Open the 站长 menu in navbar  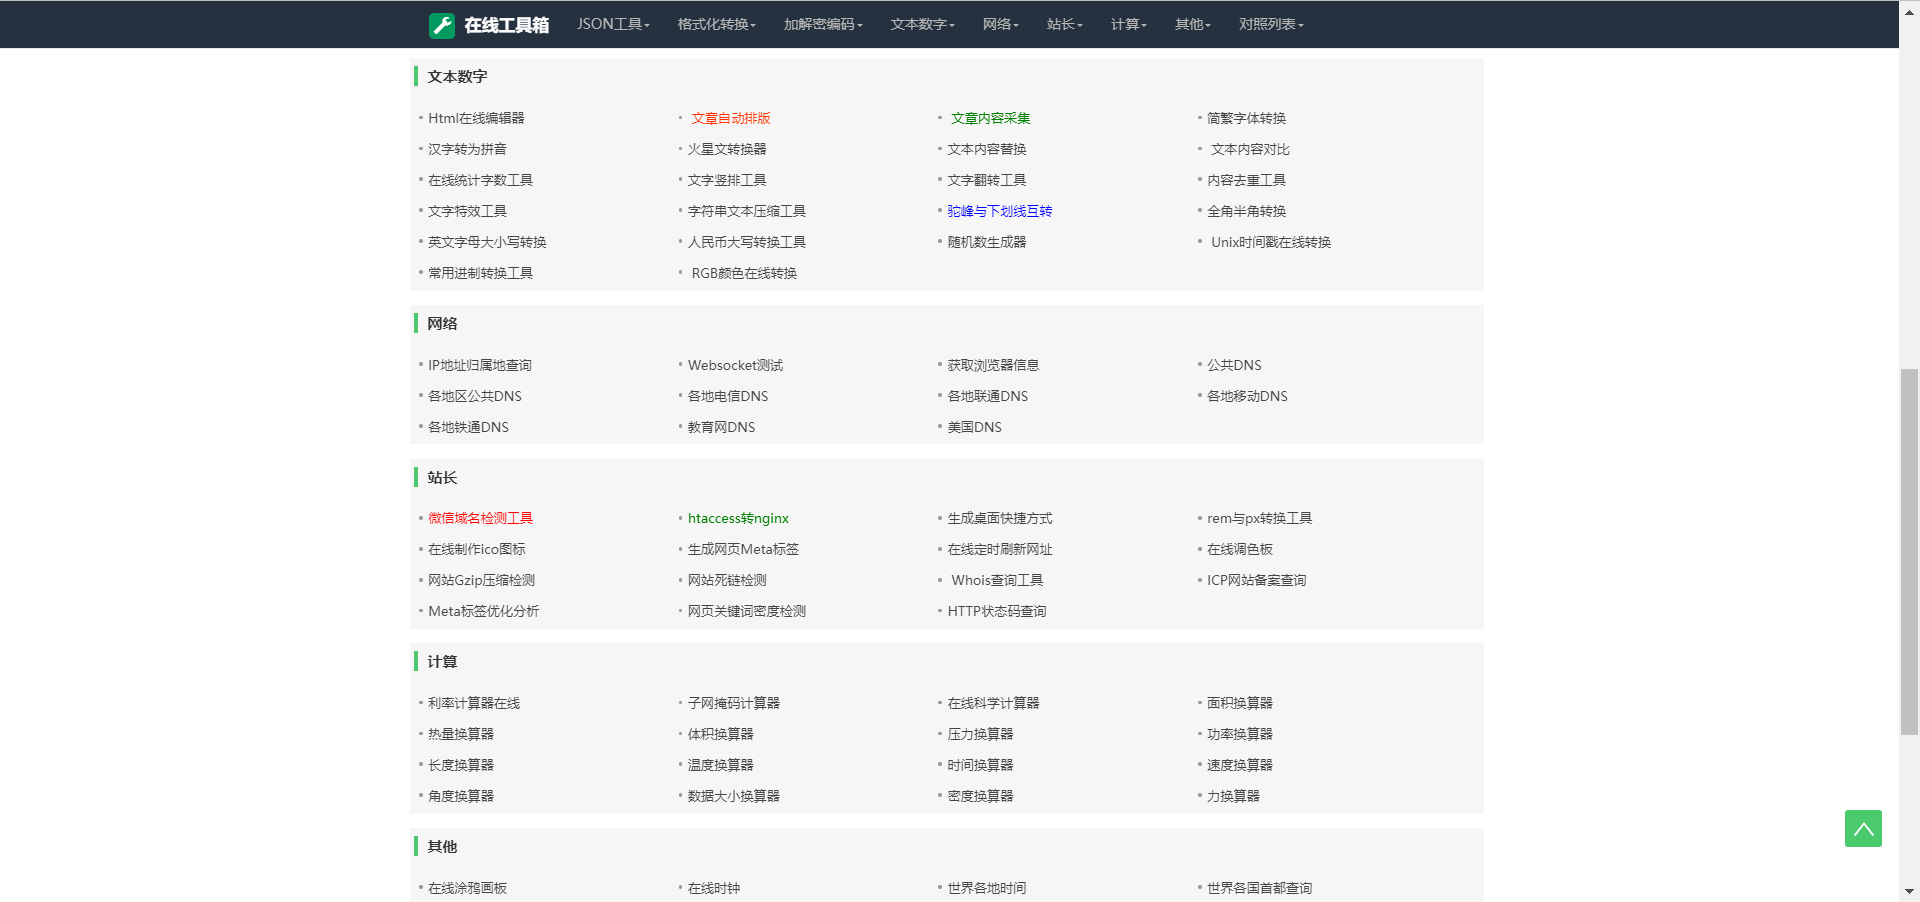(x=1064, y=24)
